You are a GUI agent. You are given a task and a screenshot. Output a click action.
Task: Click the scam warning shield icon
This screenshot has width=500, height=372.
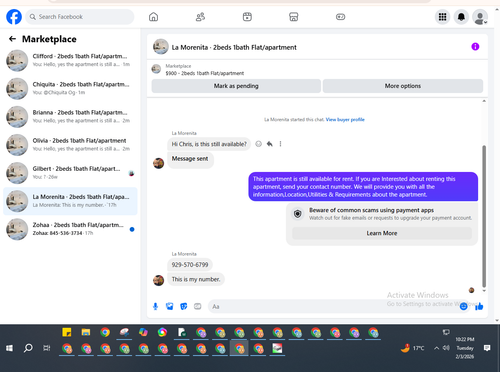click(298, 214)
